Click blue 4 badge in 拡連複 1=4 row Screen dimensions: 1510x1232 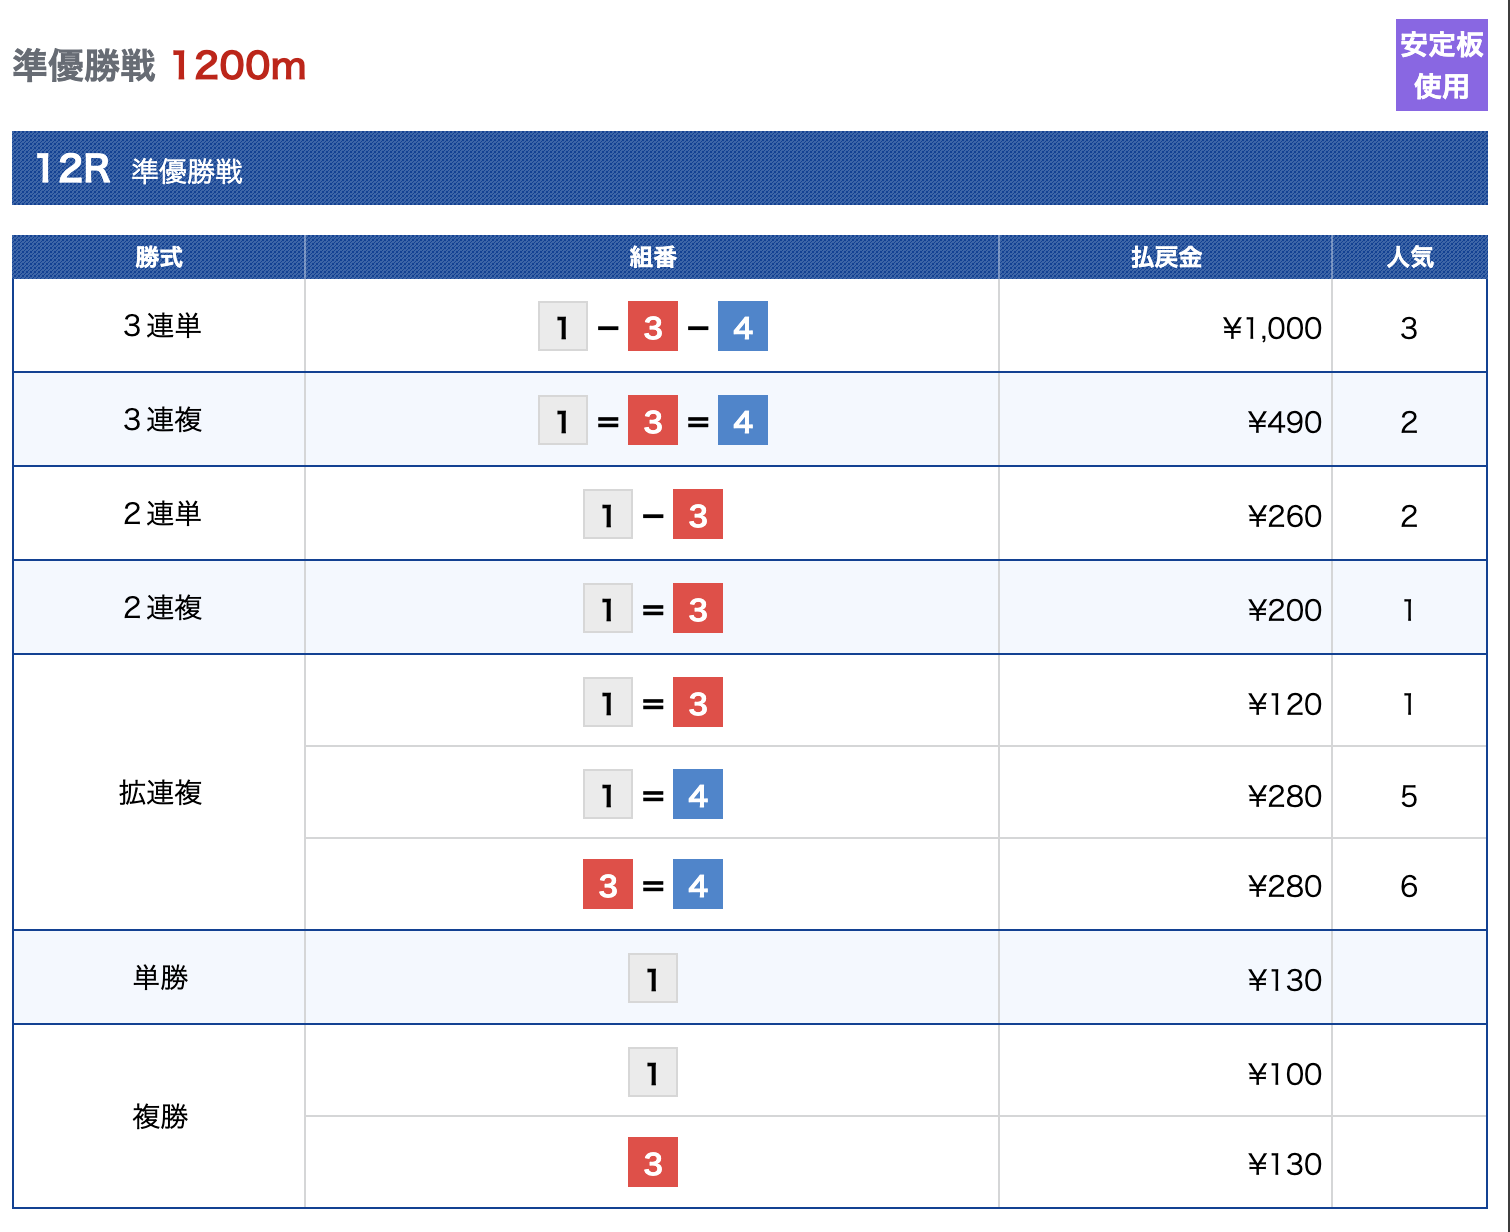(698, 795)
